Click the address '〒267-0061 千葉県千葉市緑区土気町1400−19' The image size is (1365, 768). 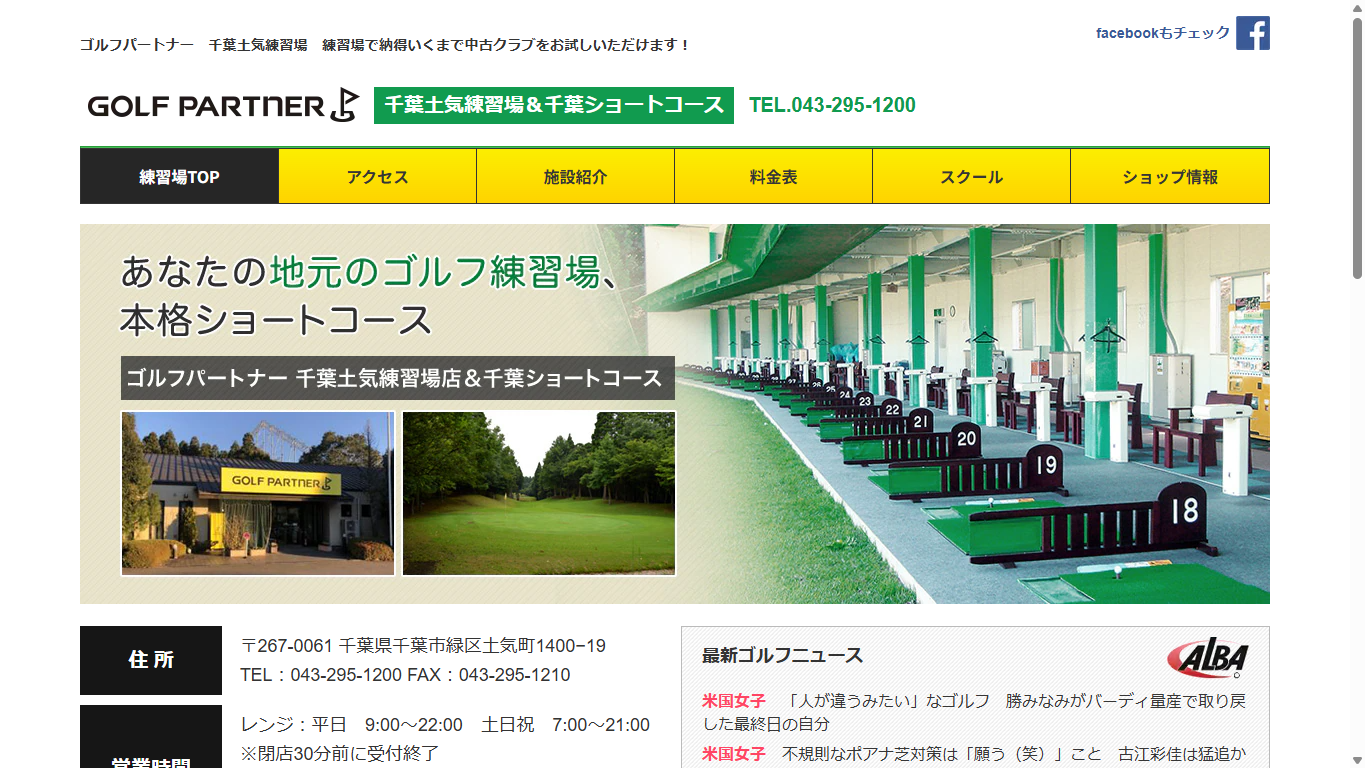(423, 646)
